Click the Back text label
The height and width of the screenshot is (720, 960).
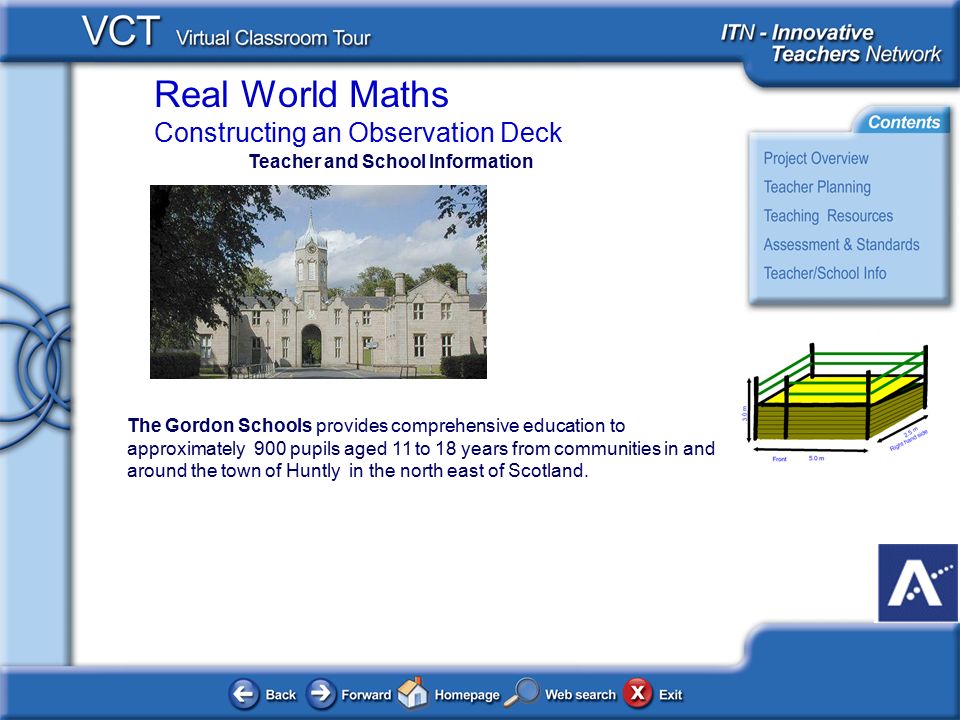click(280, 694)
